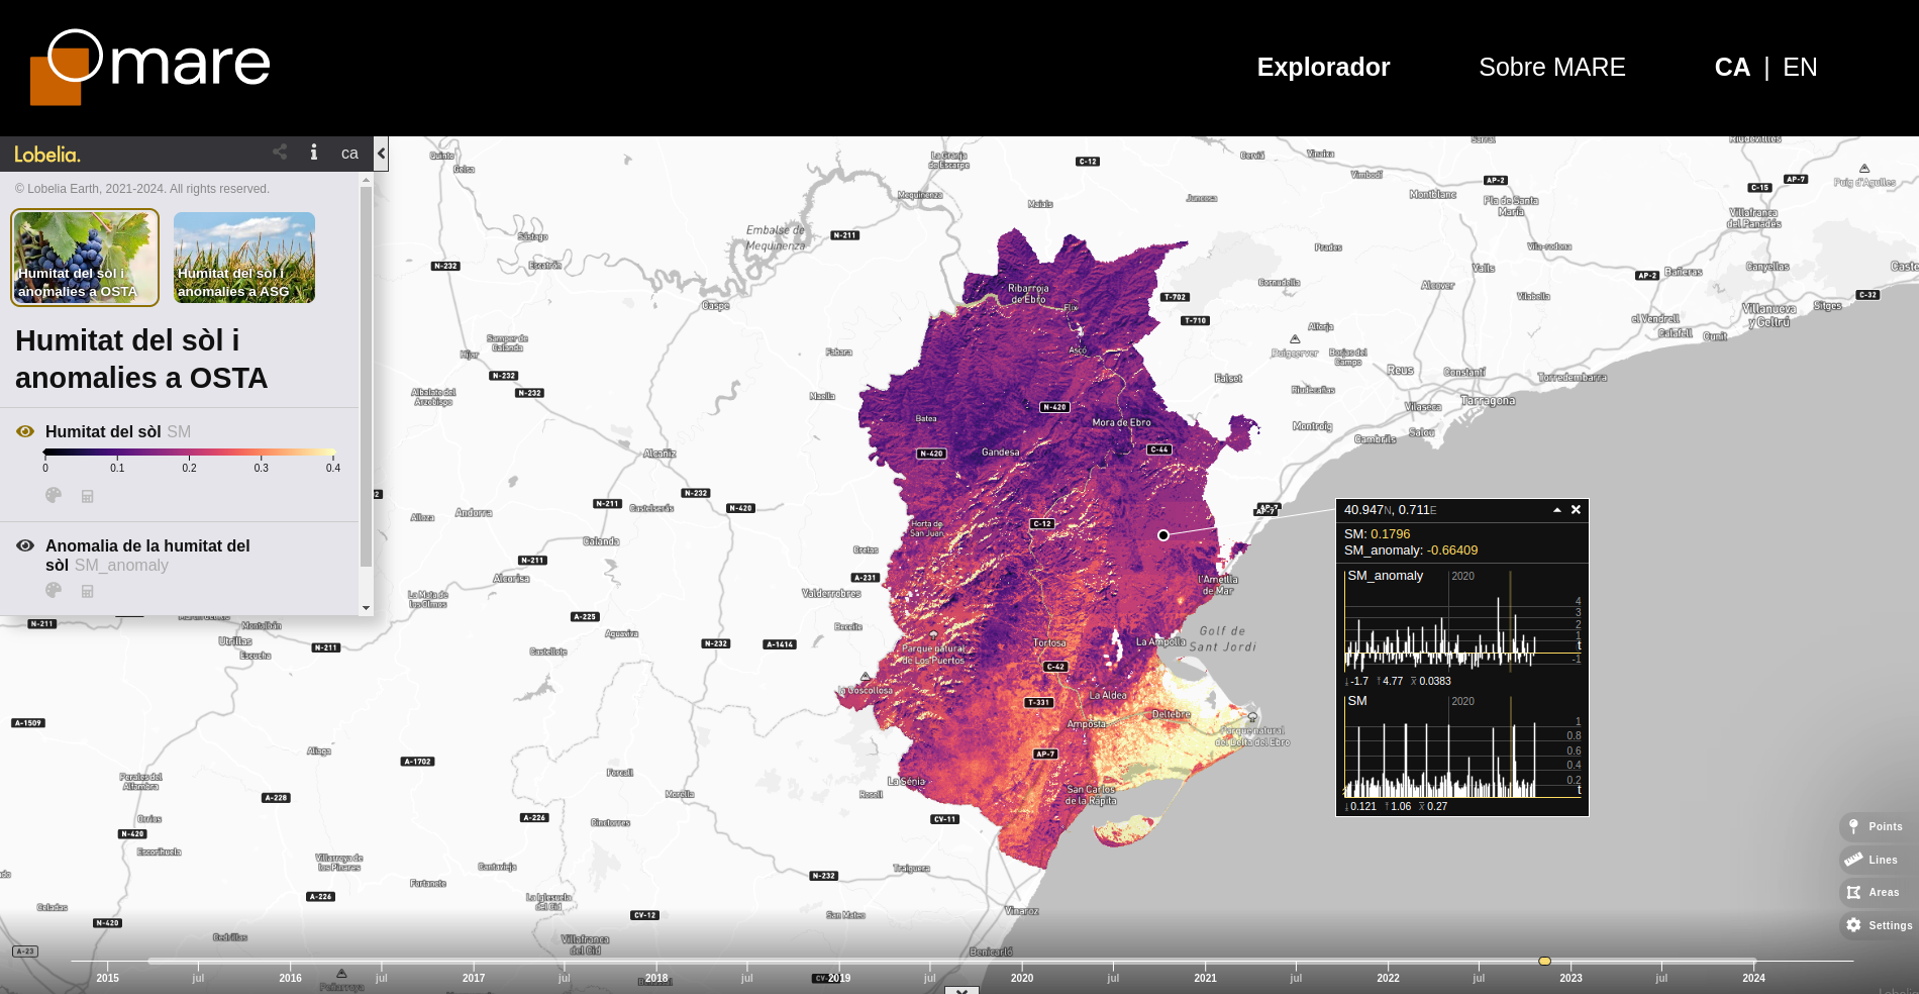Click the side panel scrollbar thumb
1919x994 pixels.
366,377
